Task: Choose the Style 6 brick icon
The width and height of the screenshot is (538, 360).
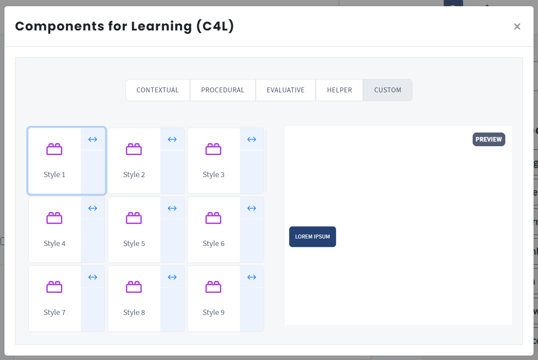Action: click(213, 218)
